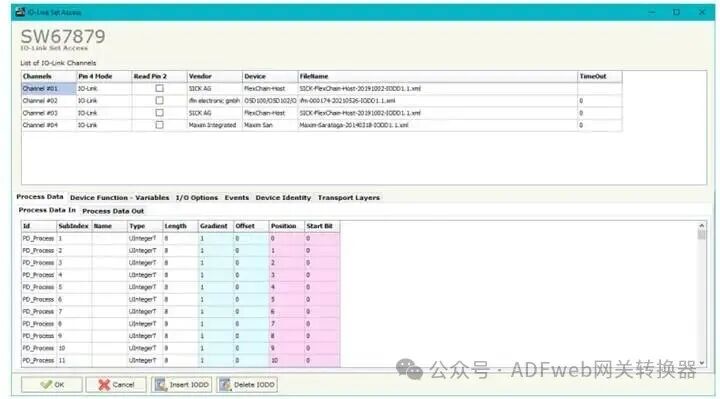Screen dimensions: 720x399
Task: Click the IO-Link Pin 4 Mode cell for Channel #02
Action: (x=104, y=101)
